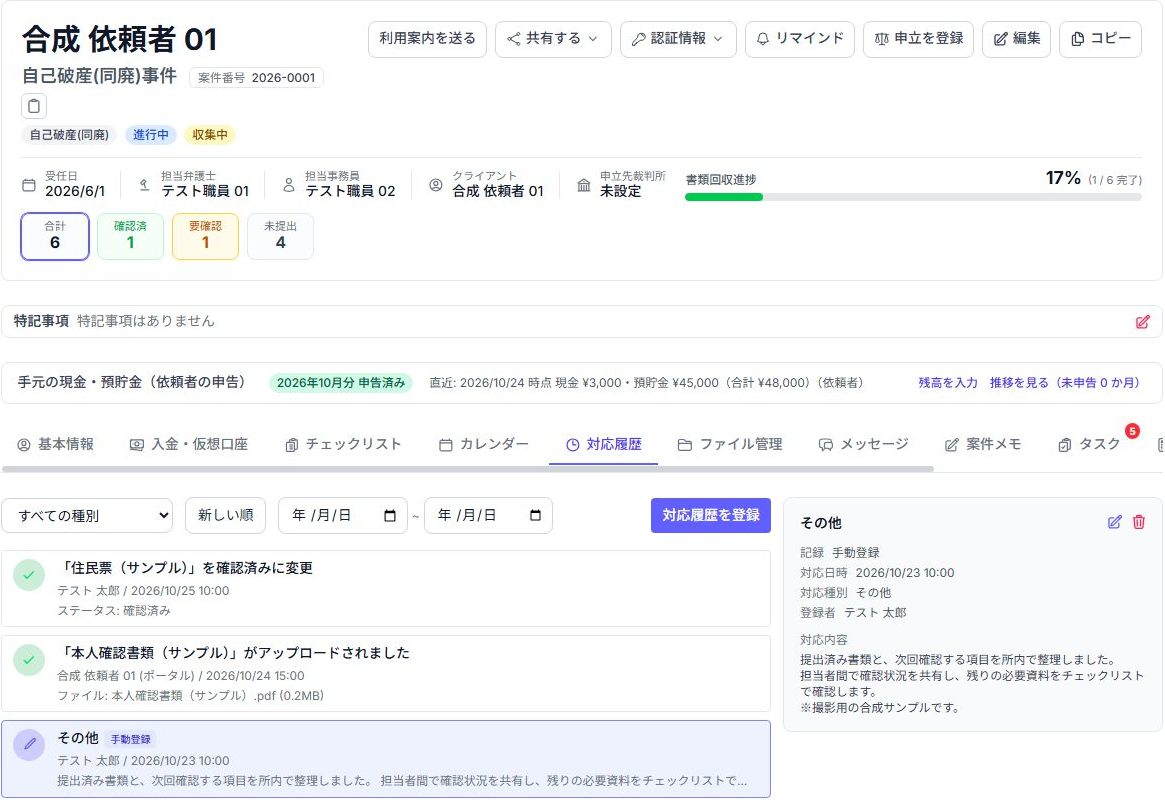Click partially visible tab icon after タスク
The height and width of the screenshot is (800, 1165).
[1161, 445]
